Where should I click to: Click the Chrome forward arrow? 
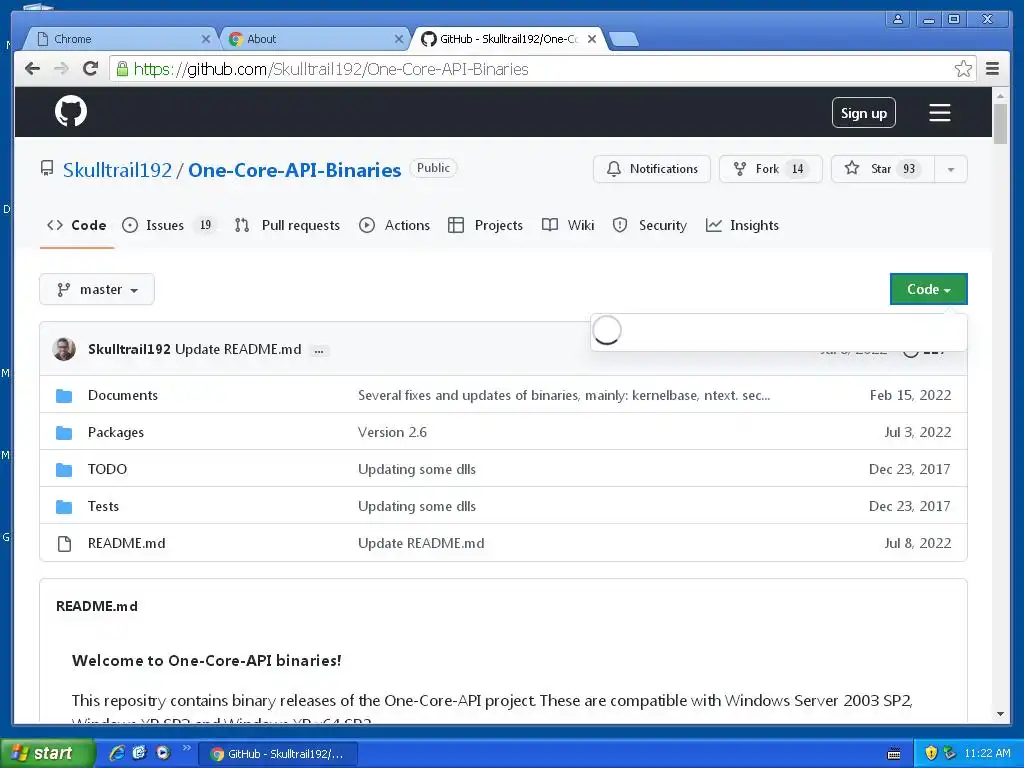(x=61, y=69)
